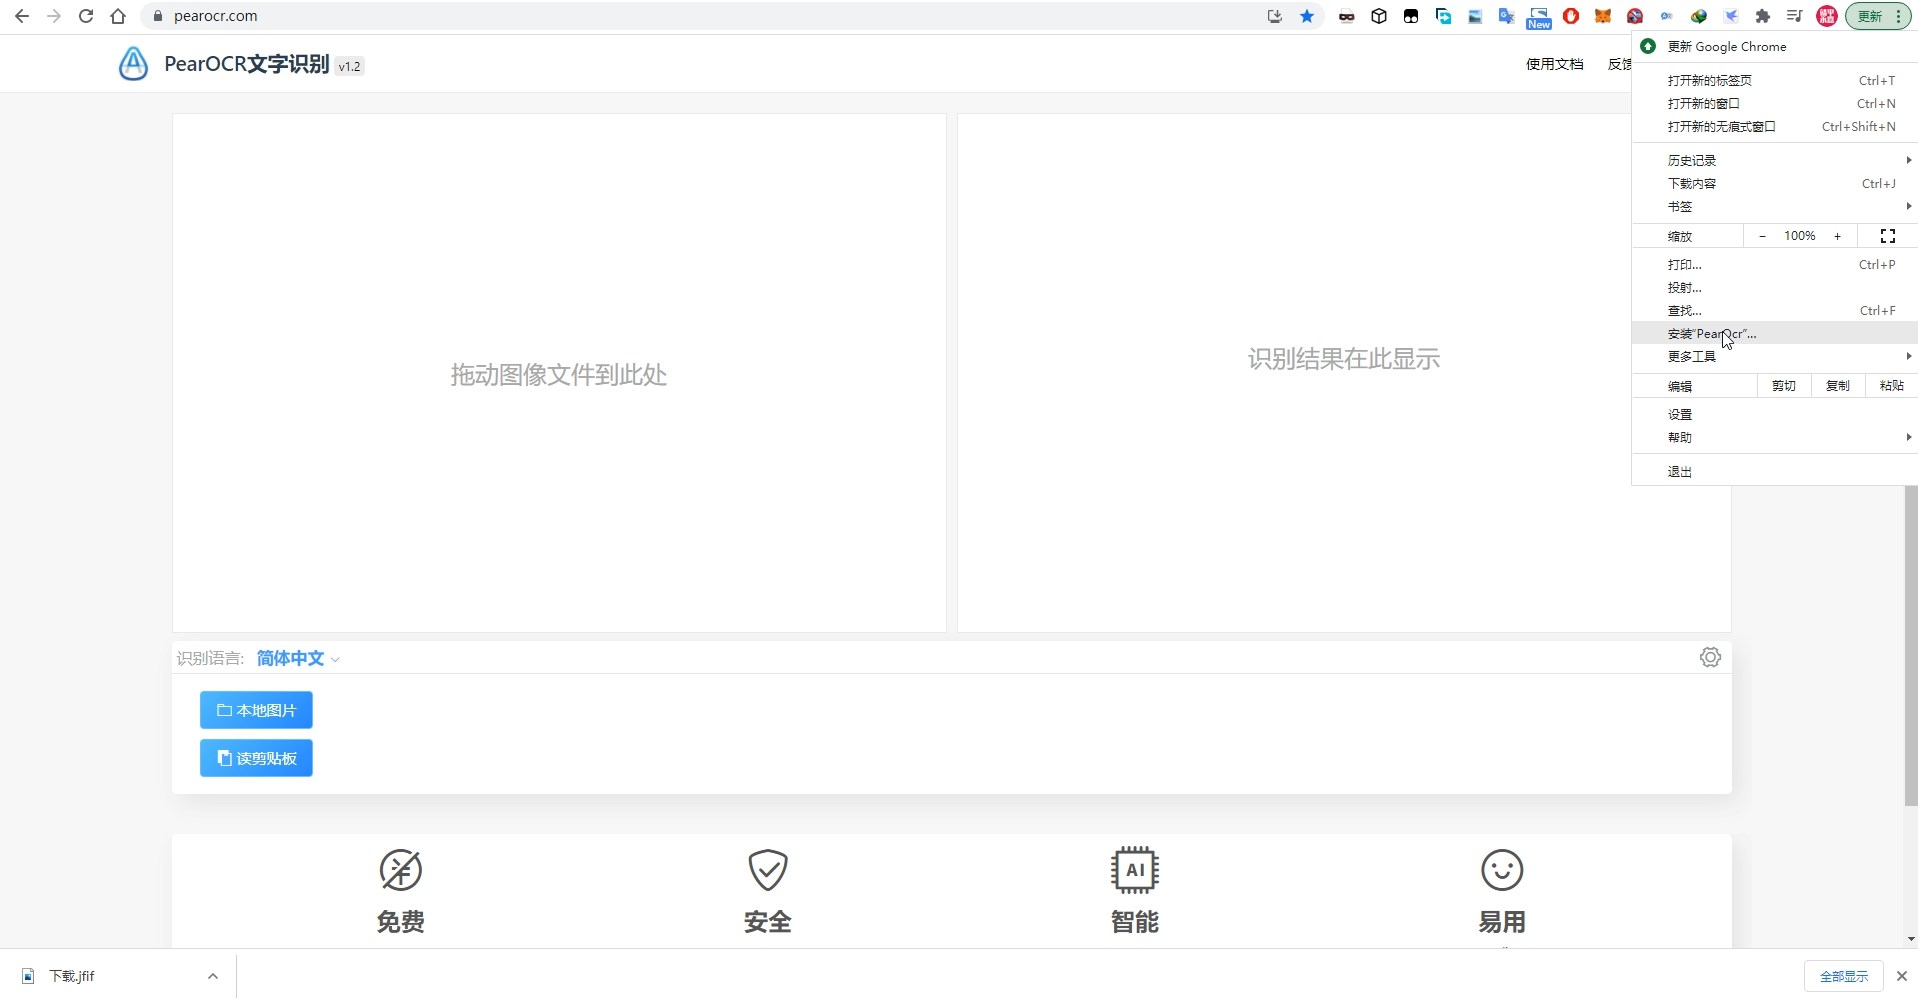Click the AdBlock red hand extension icon
1918x1004 pixels.
1571,16
